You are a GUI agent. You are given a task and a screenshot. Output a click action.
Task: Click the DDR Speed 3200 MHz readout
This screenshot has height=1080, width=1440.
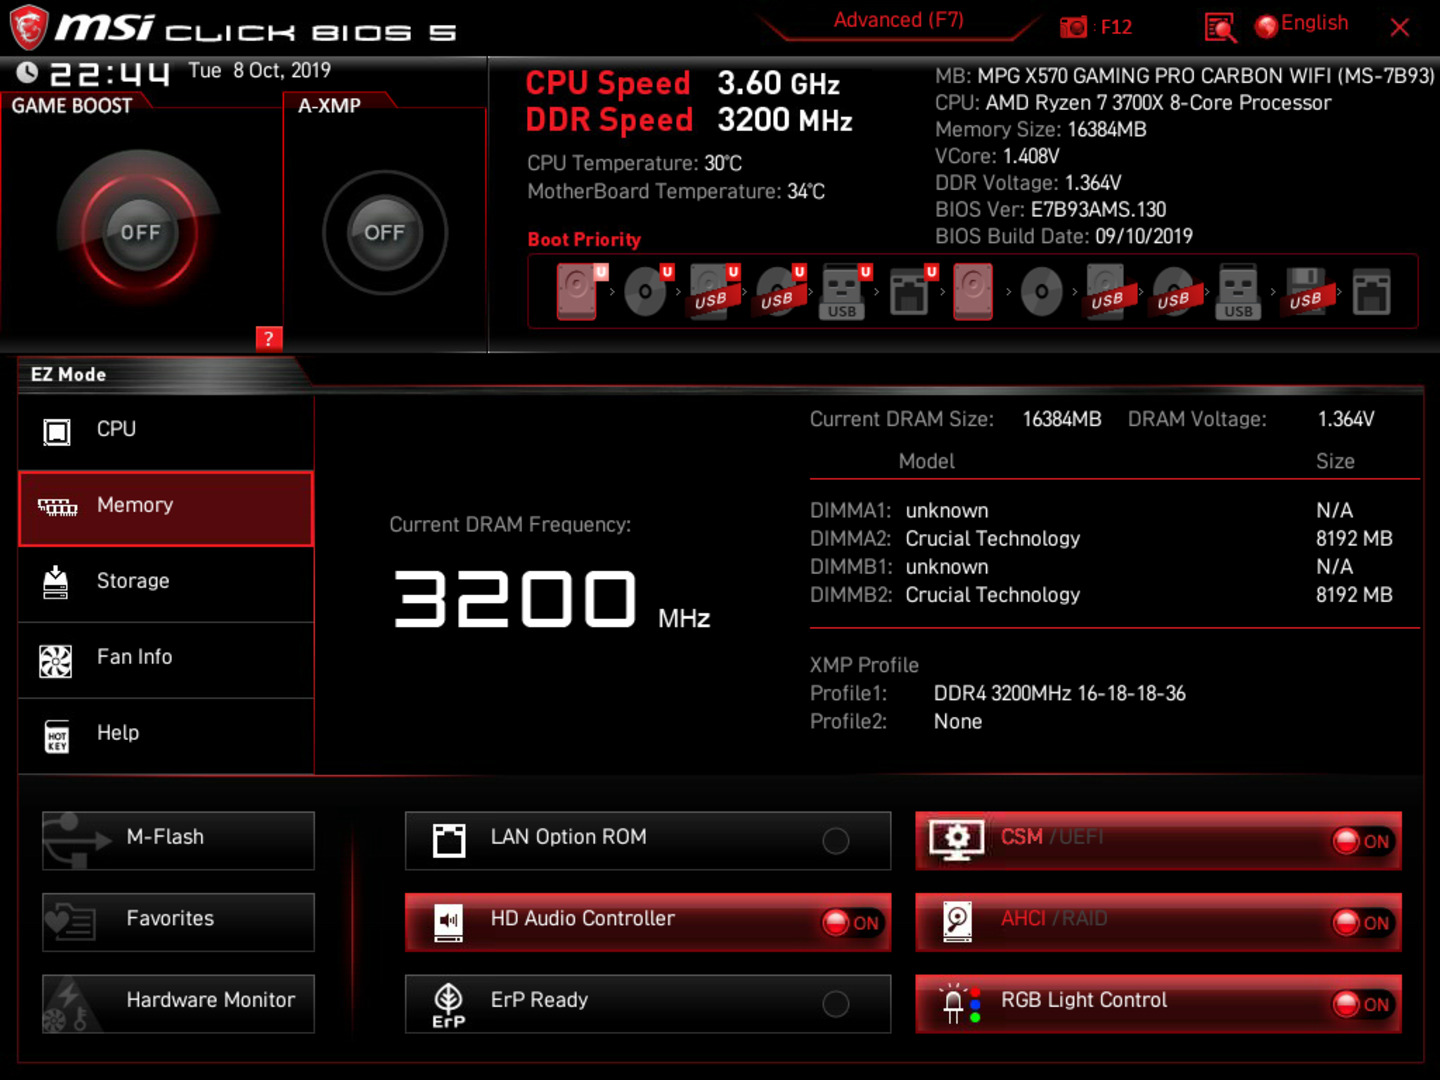(689, 120)
